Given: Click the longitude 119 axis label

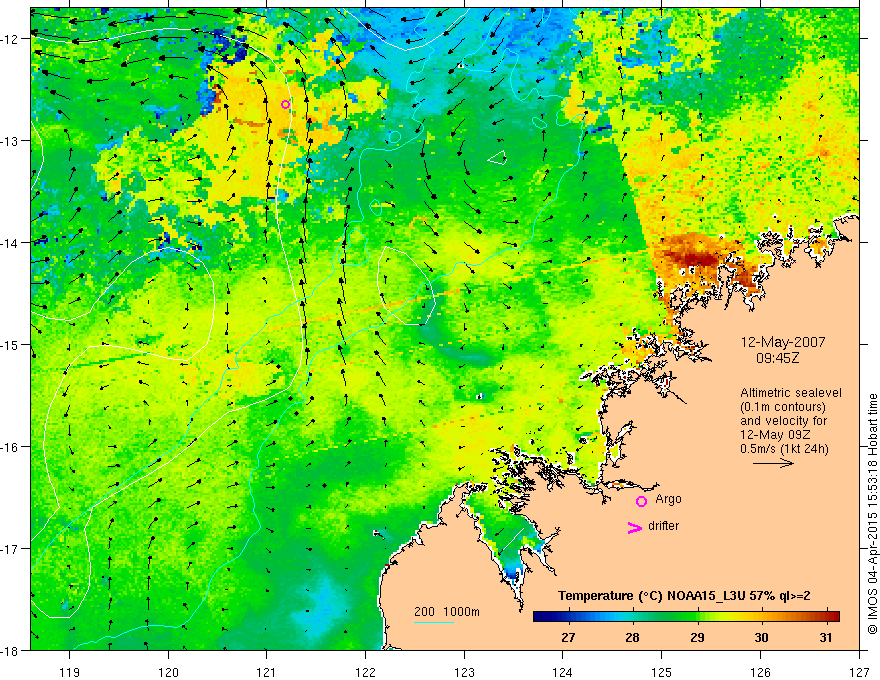Looking at the screenshot, I should [x=70, y=672].
